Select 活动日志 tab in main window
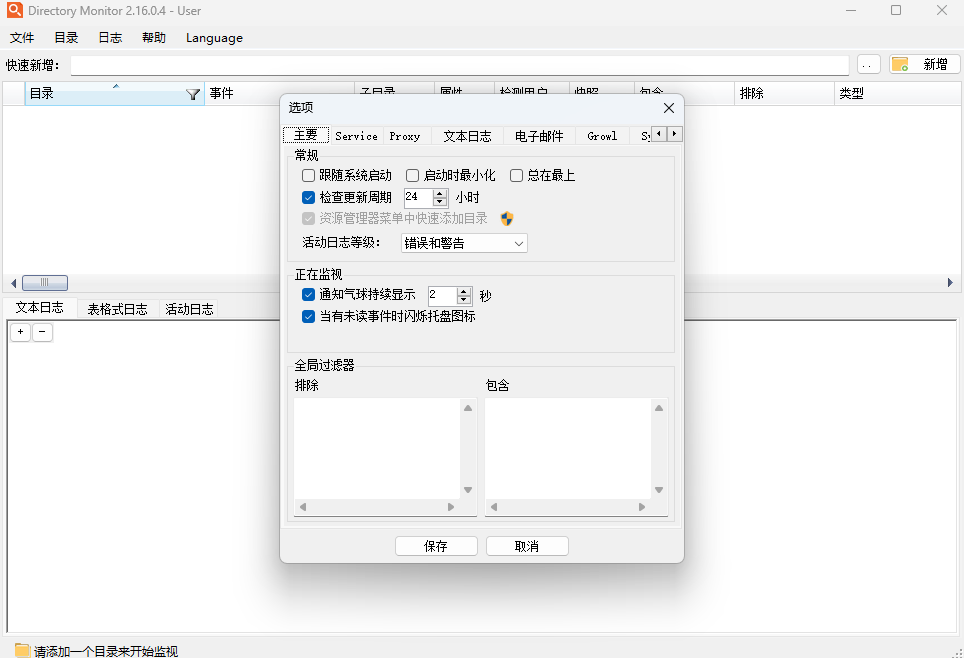This screenshot has height=658, width=964. [x=189, y=309]
